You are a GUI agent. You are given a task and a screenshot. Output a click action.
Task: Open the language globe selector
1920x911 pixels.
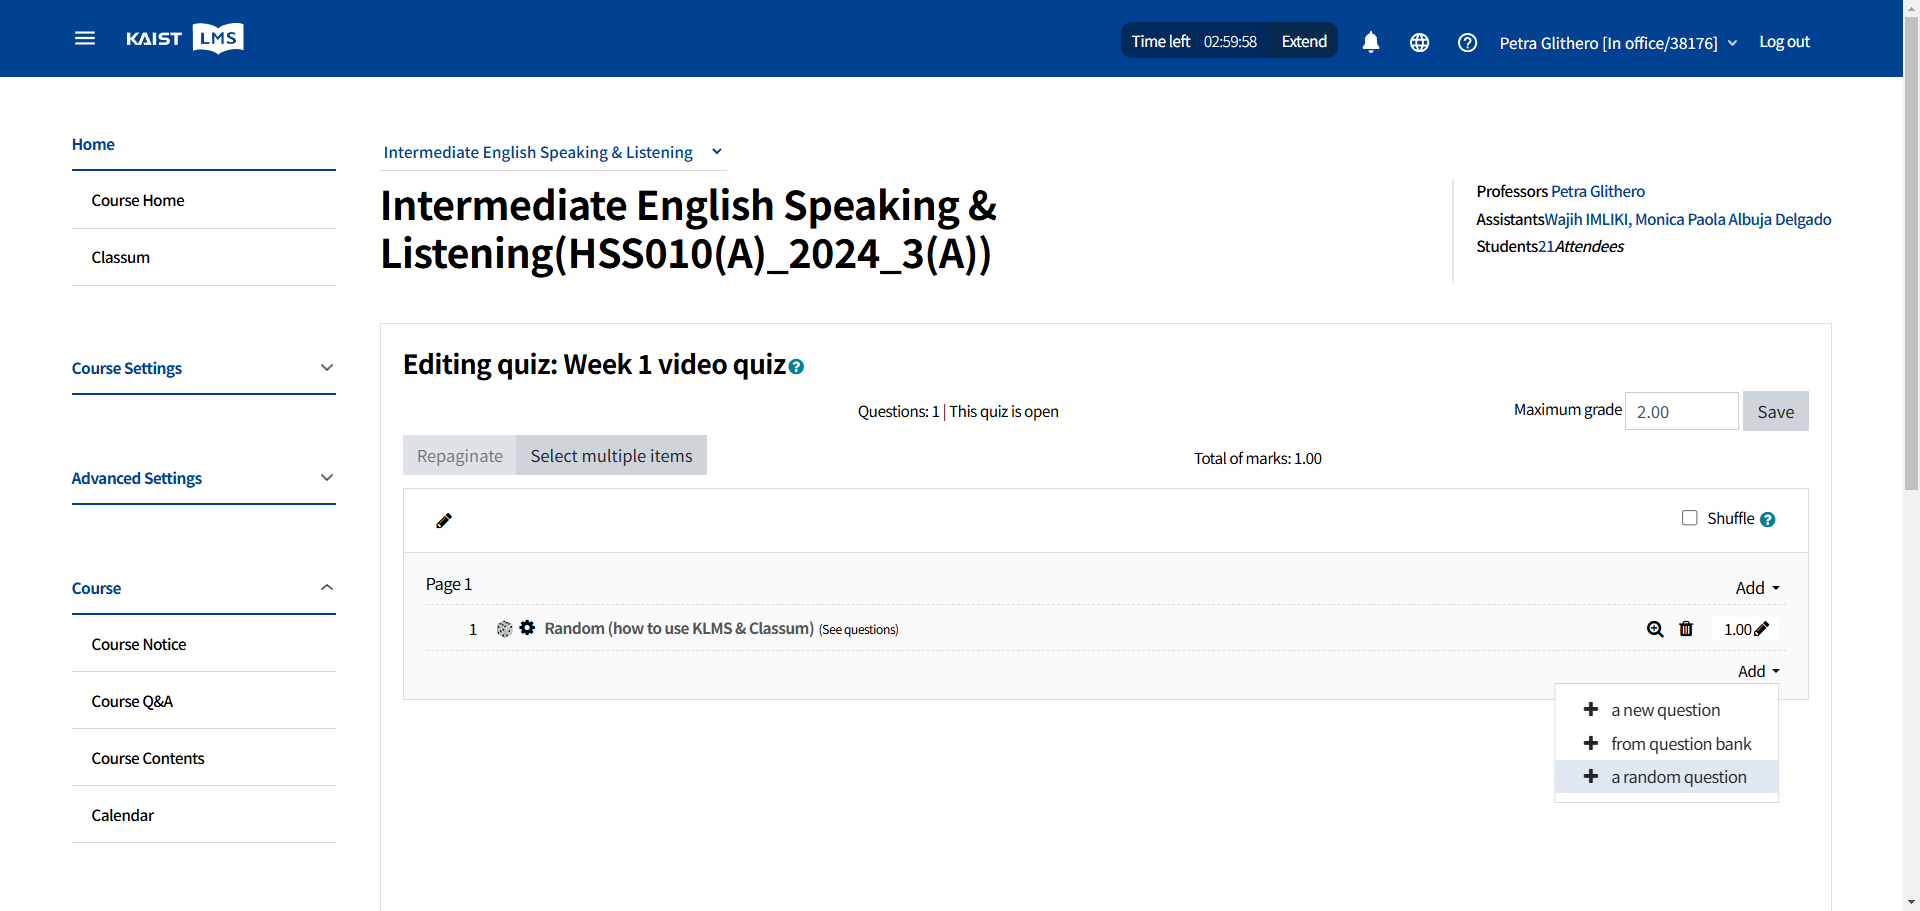(1419, 42)
